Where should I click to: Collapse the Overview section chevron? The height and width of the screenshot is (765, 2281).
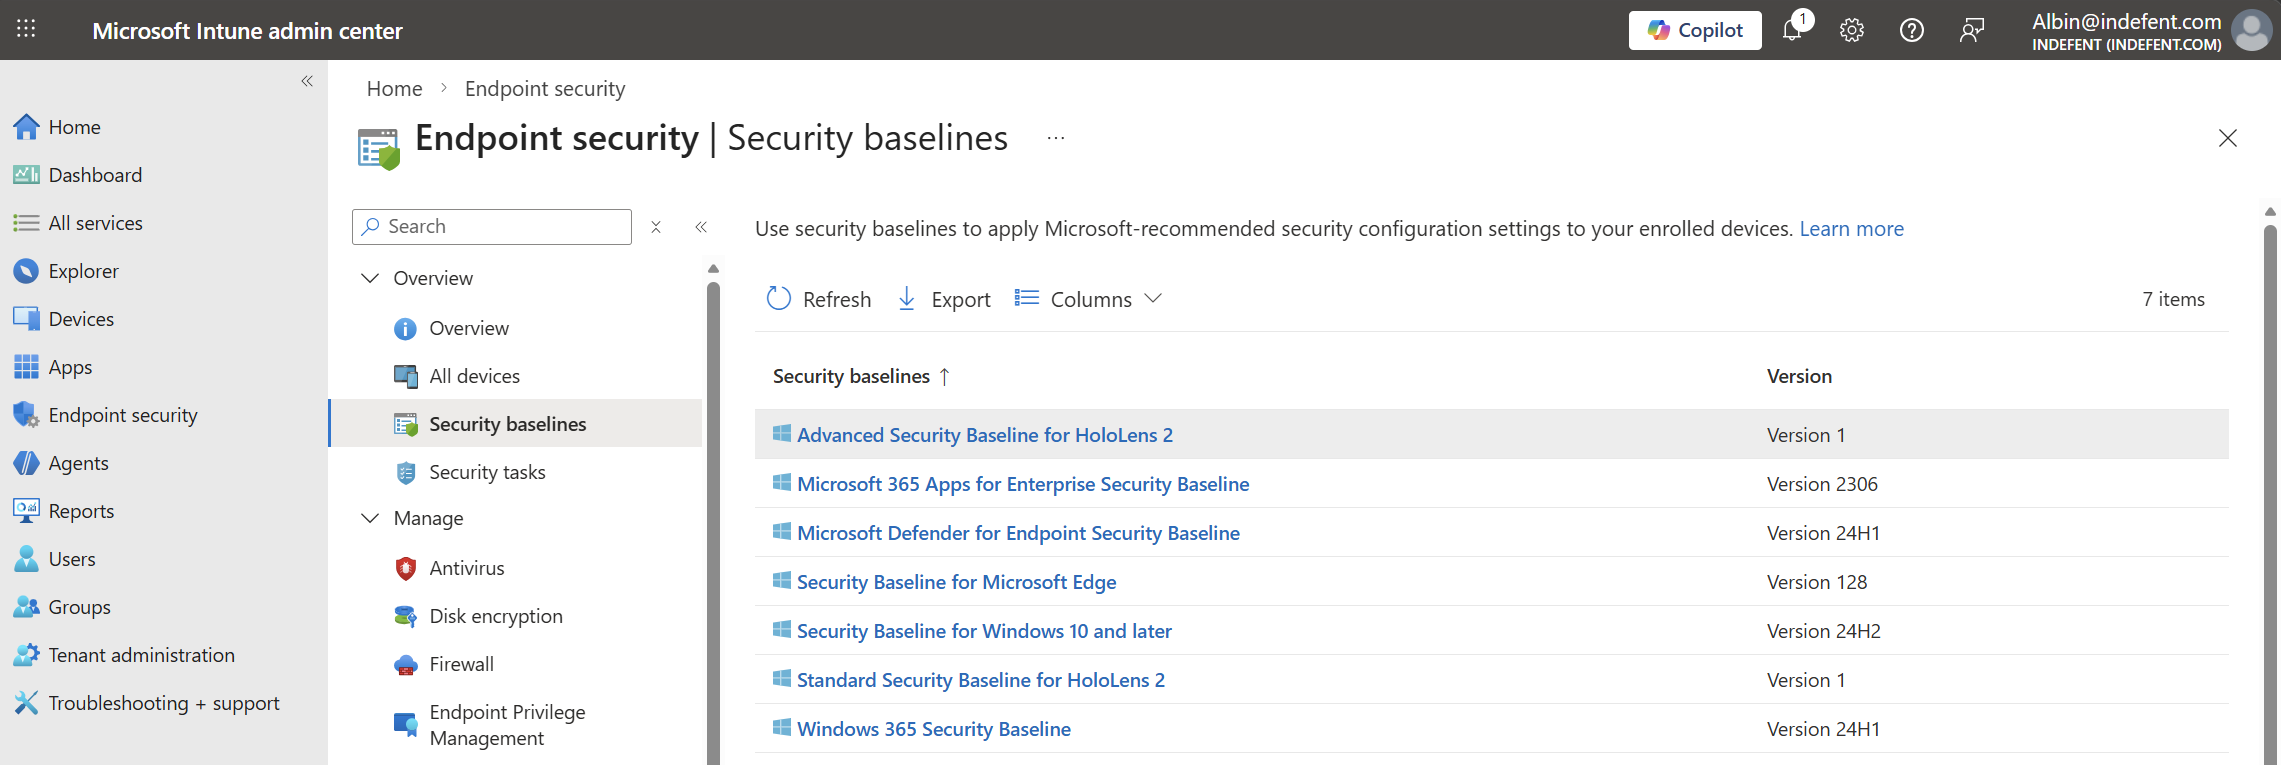pos(370,278)
